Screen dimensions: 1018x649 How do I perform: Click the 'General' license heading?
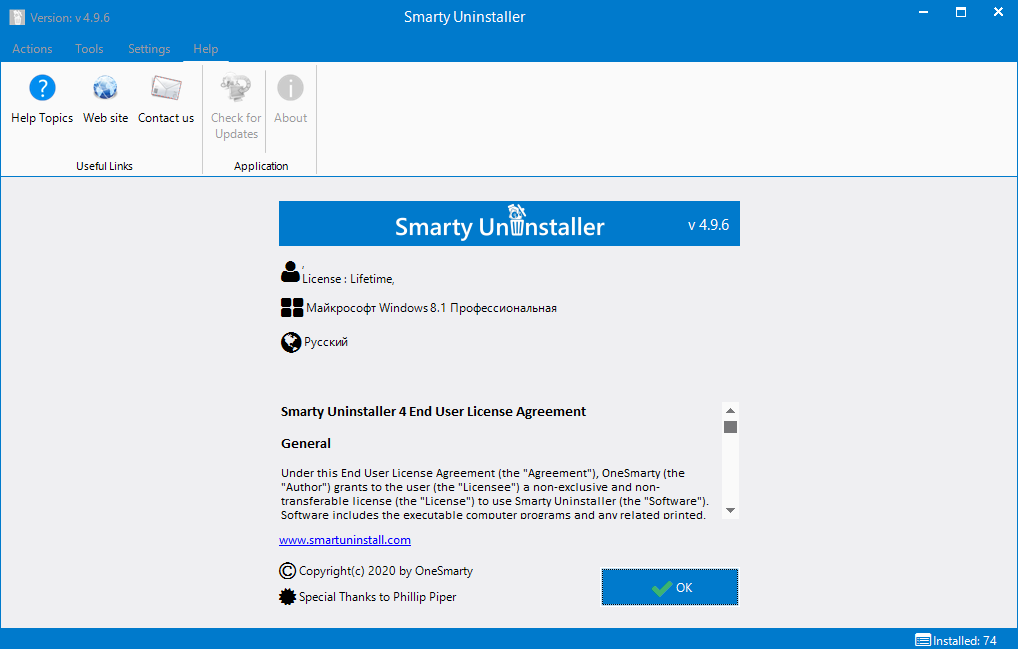click(x=306, y=443)
